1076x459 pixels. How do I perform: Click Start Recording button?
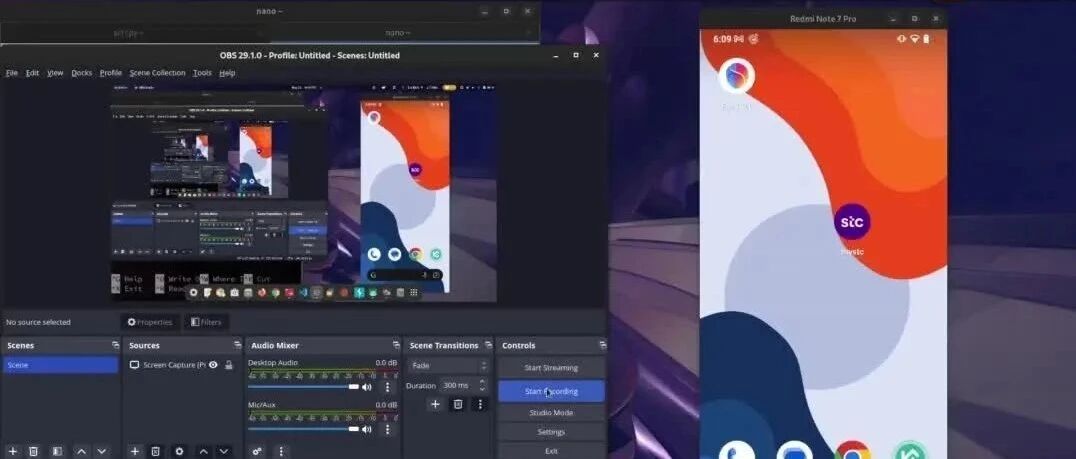[x=551, y=391]
